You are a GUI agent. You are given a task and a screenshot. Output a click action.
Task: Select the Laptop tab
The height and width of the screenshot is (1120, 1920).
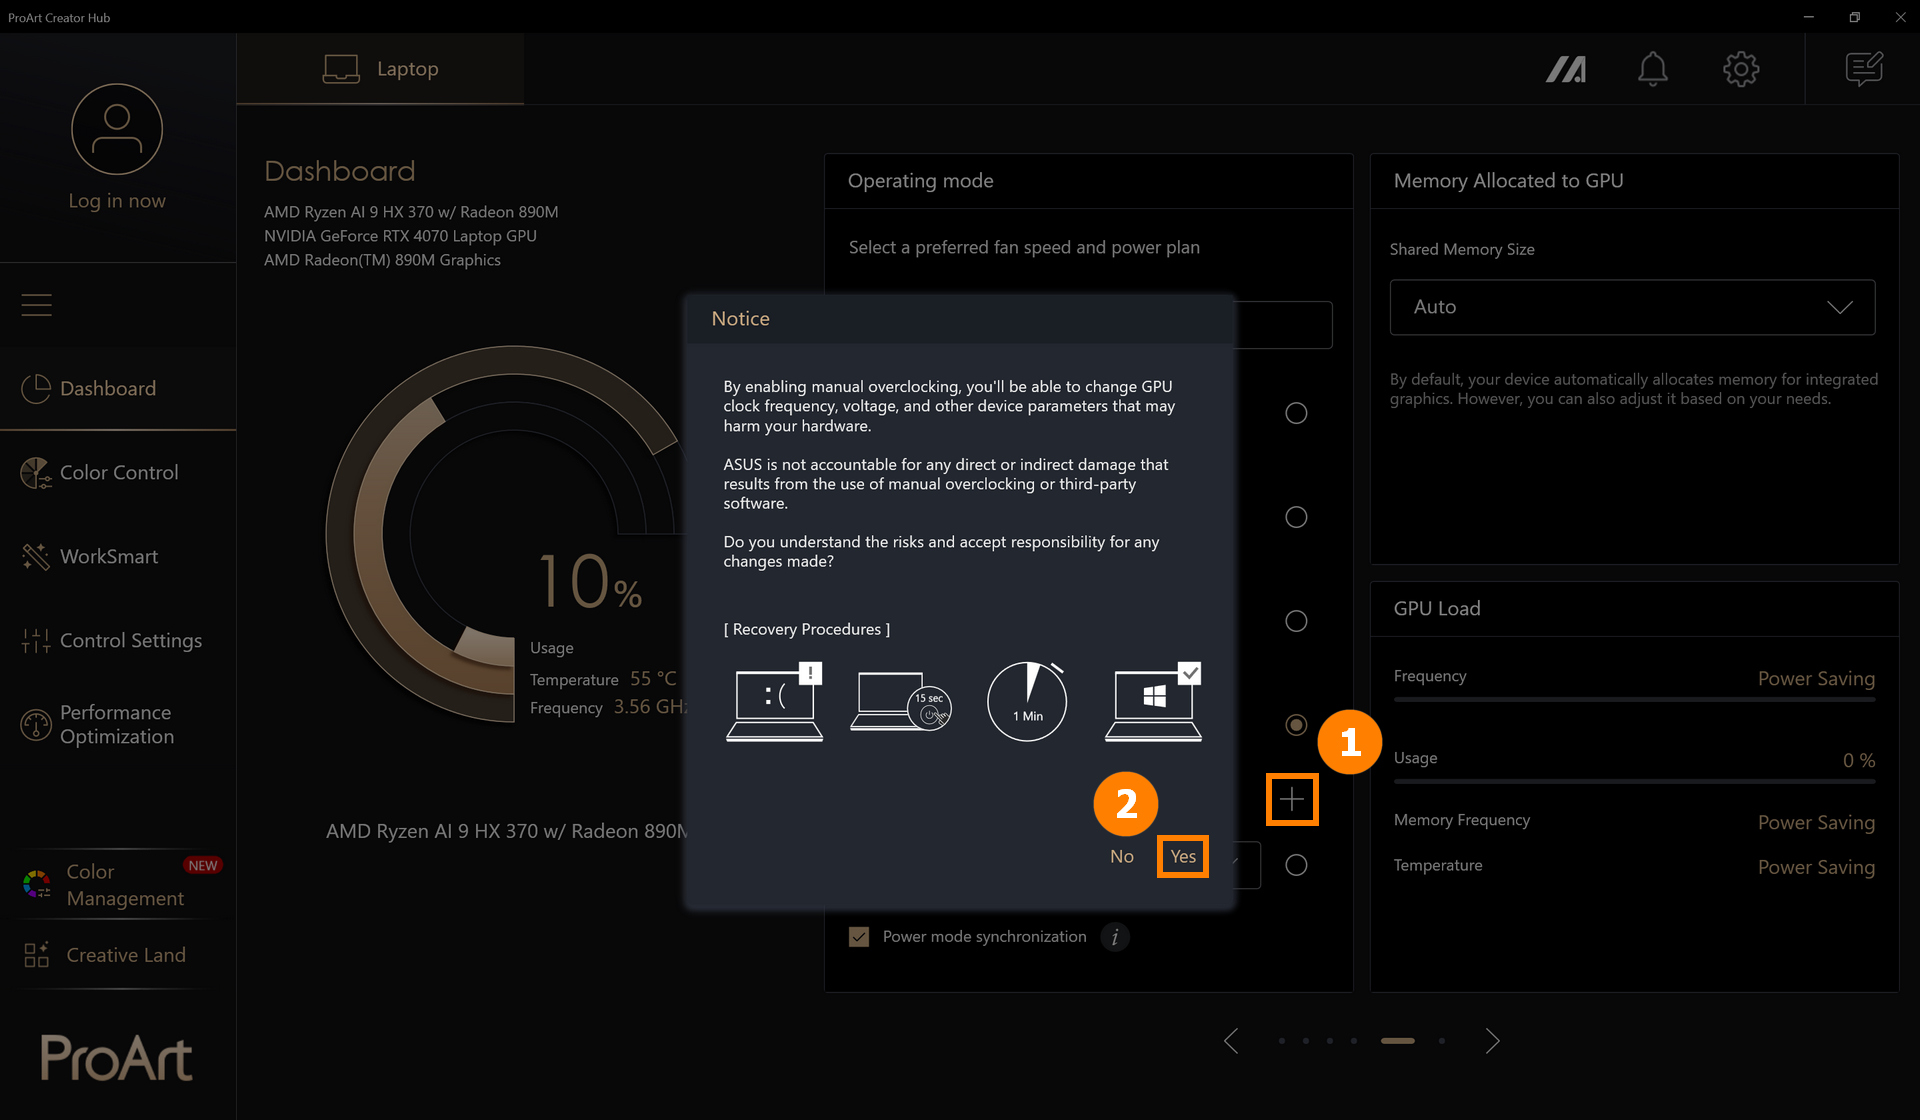tap(380, 69)
